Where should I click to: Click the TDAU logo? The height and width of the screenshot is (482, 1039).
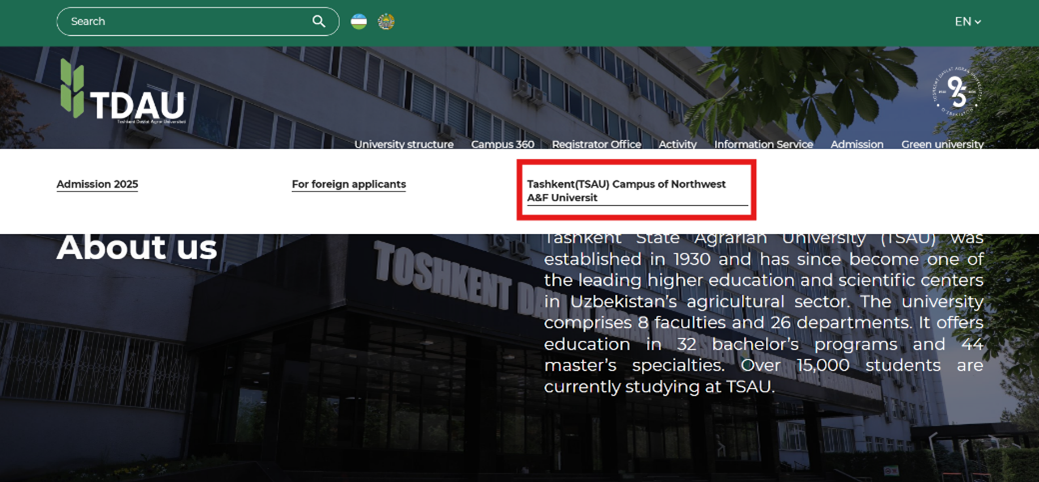122,92
